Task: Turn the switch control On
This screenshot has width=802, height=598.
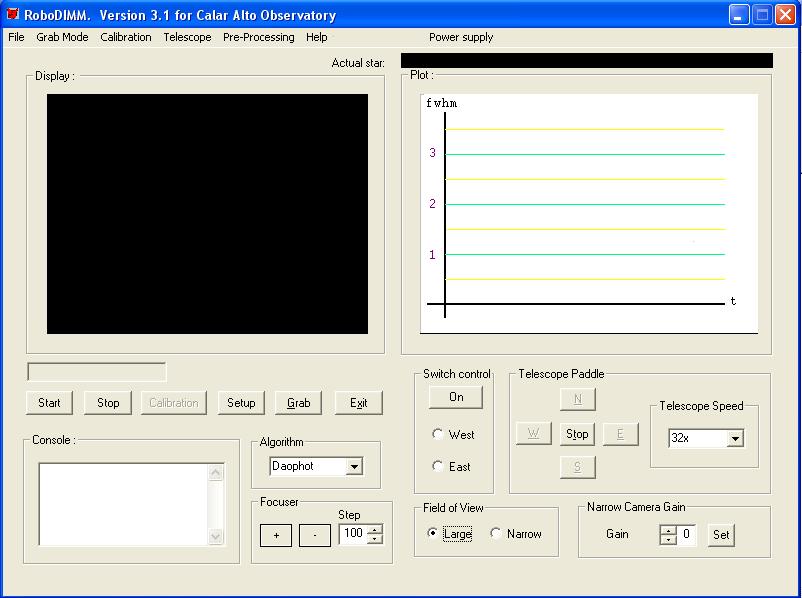Action: (x=456, y=397)
